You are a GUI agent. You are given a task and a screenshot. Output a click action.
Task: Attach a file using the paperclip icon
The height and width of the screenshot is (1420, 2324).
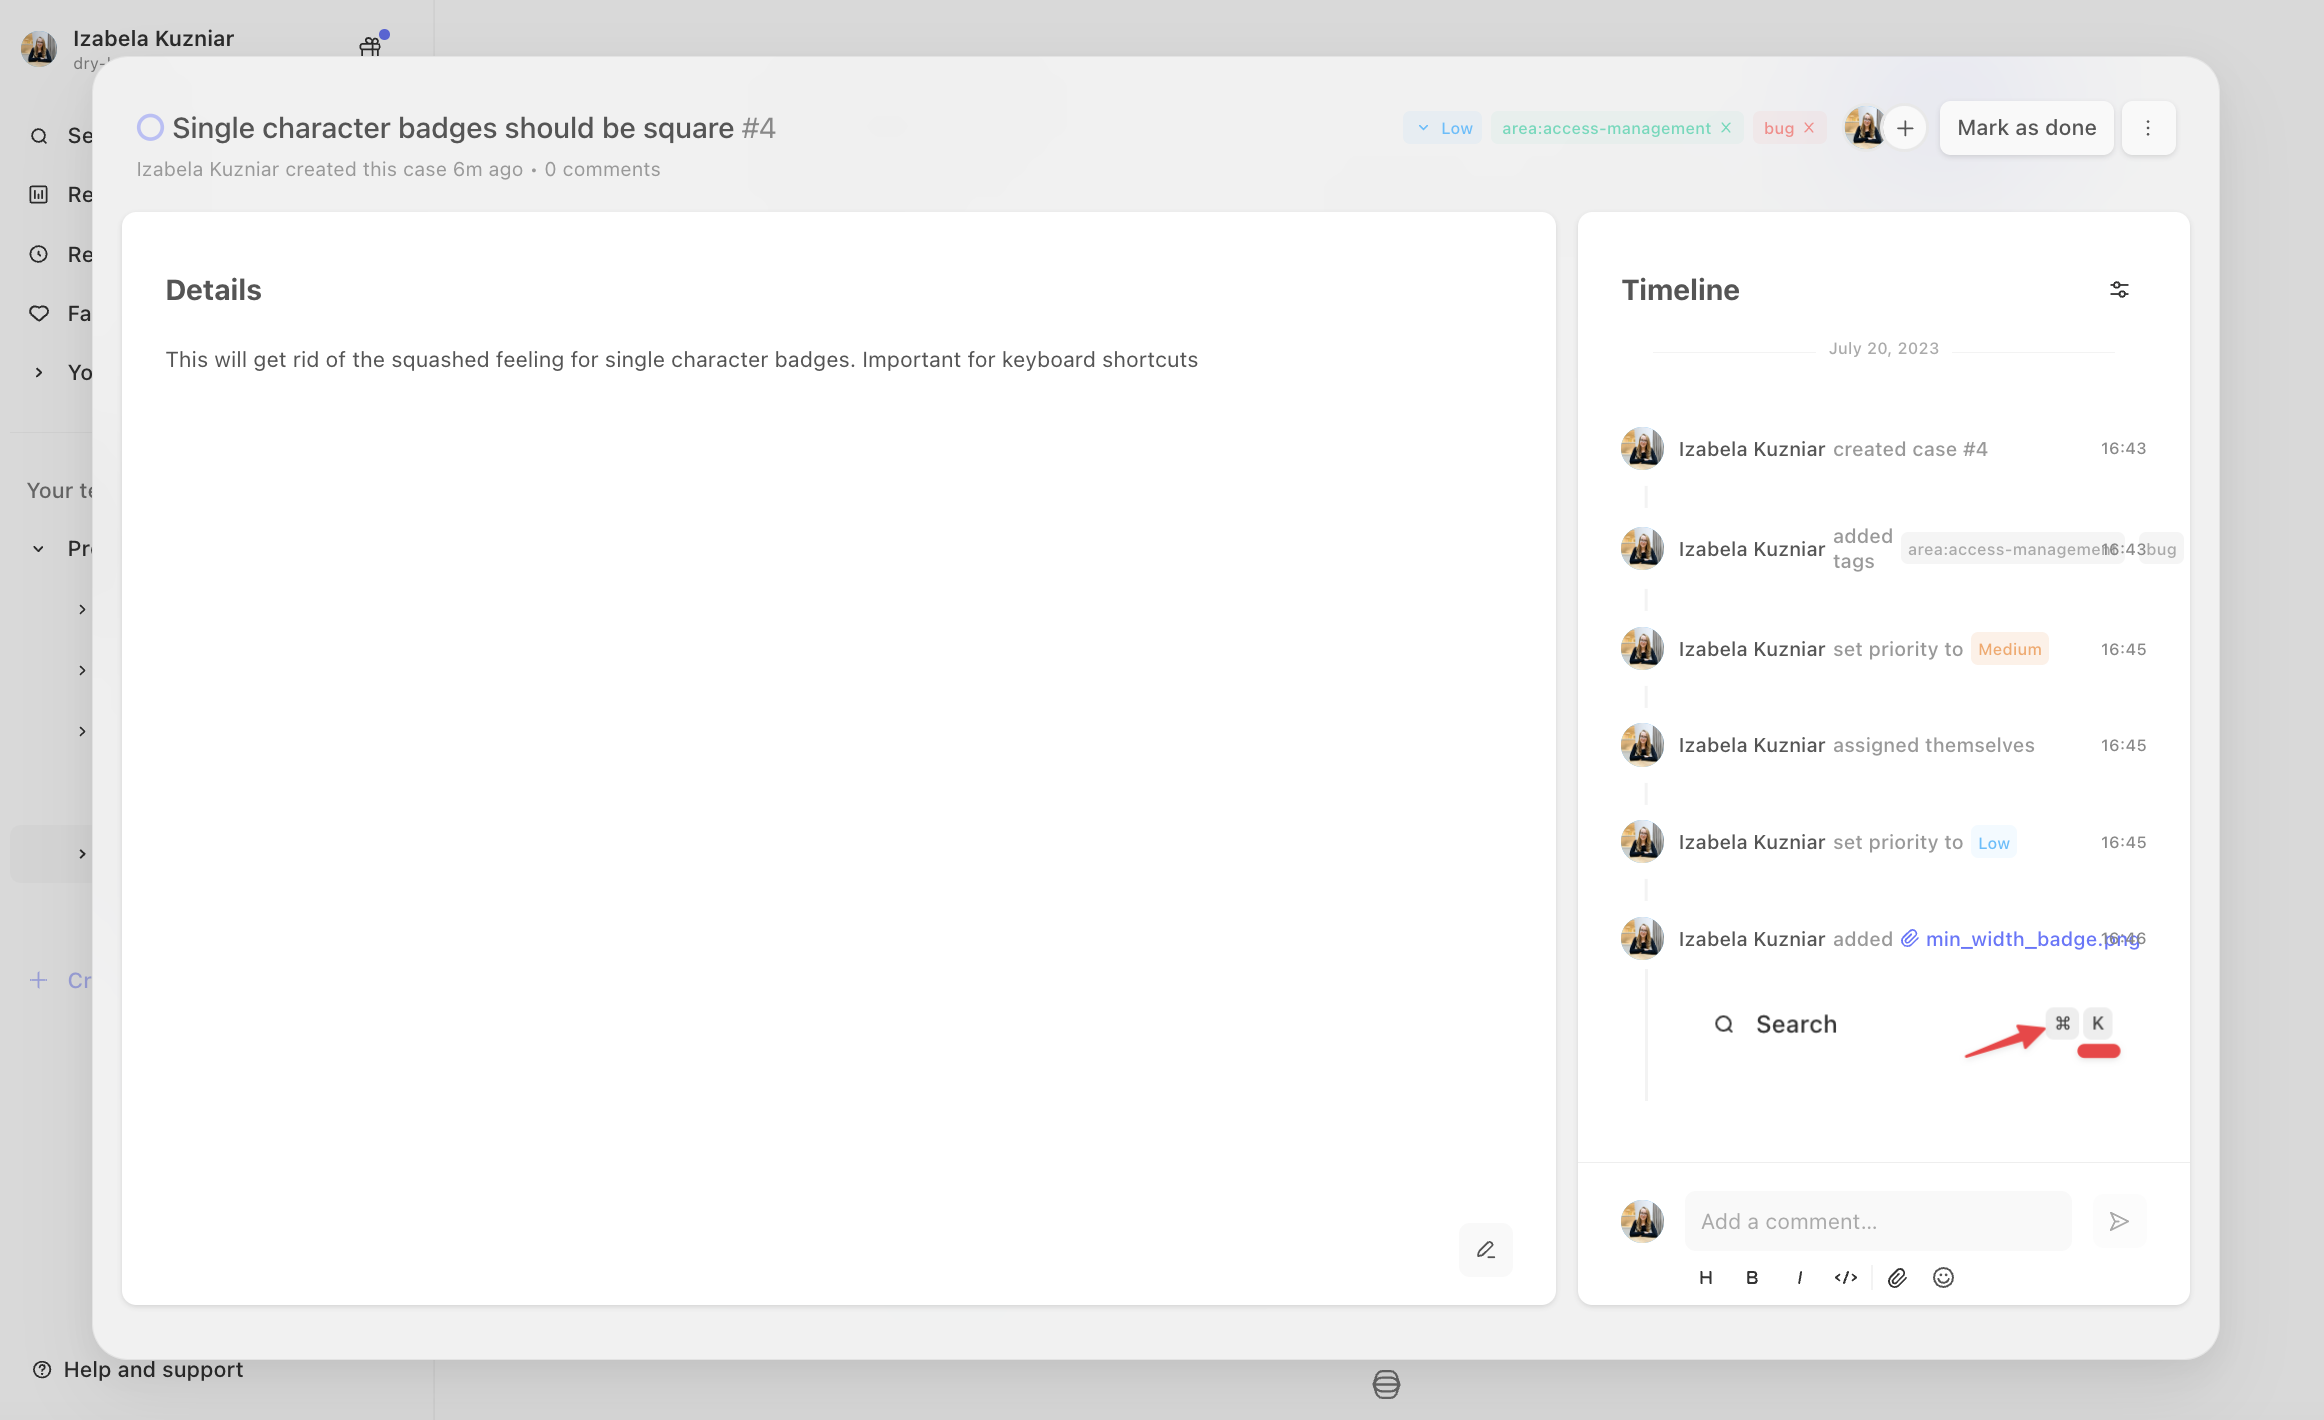point(1897,1277)
